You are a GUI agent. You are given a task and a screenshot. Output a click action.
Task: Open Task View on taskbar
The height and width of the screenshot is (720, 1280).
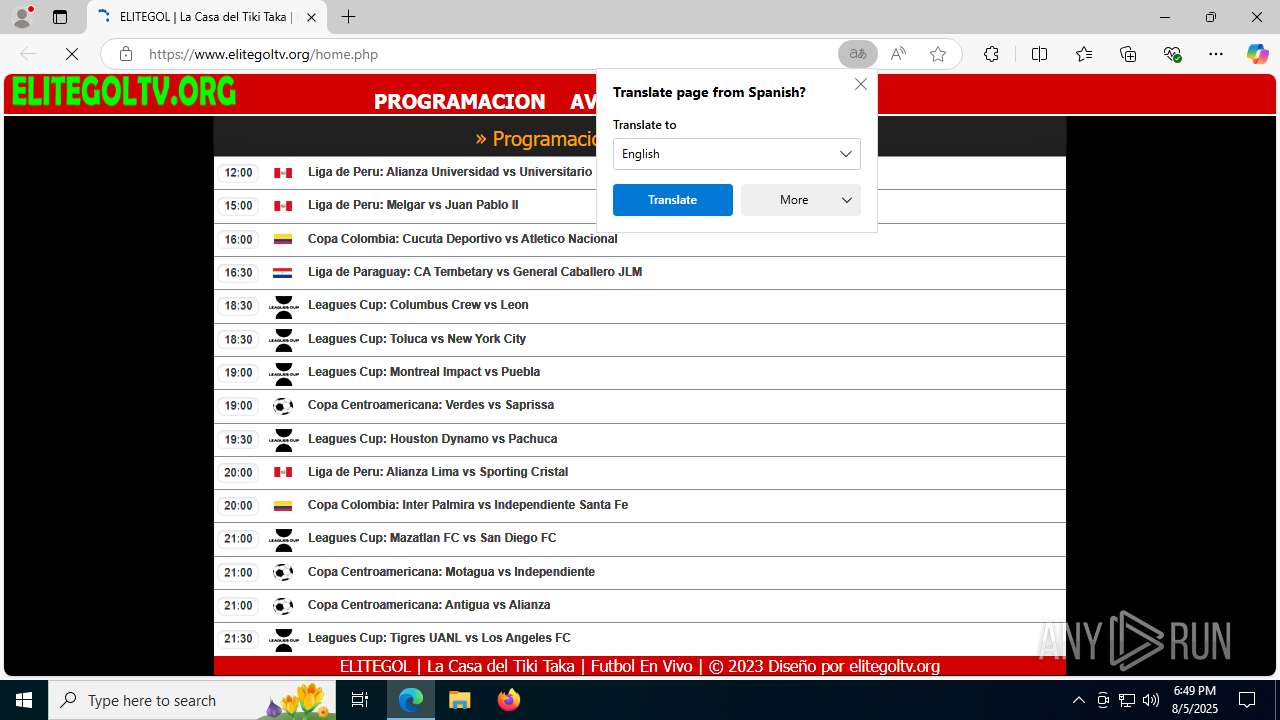pos(360,700)
